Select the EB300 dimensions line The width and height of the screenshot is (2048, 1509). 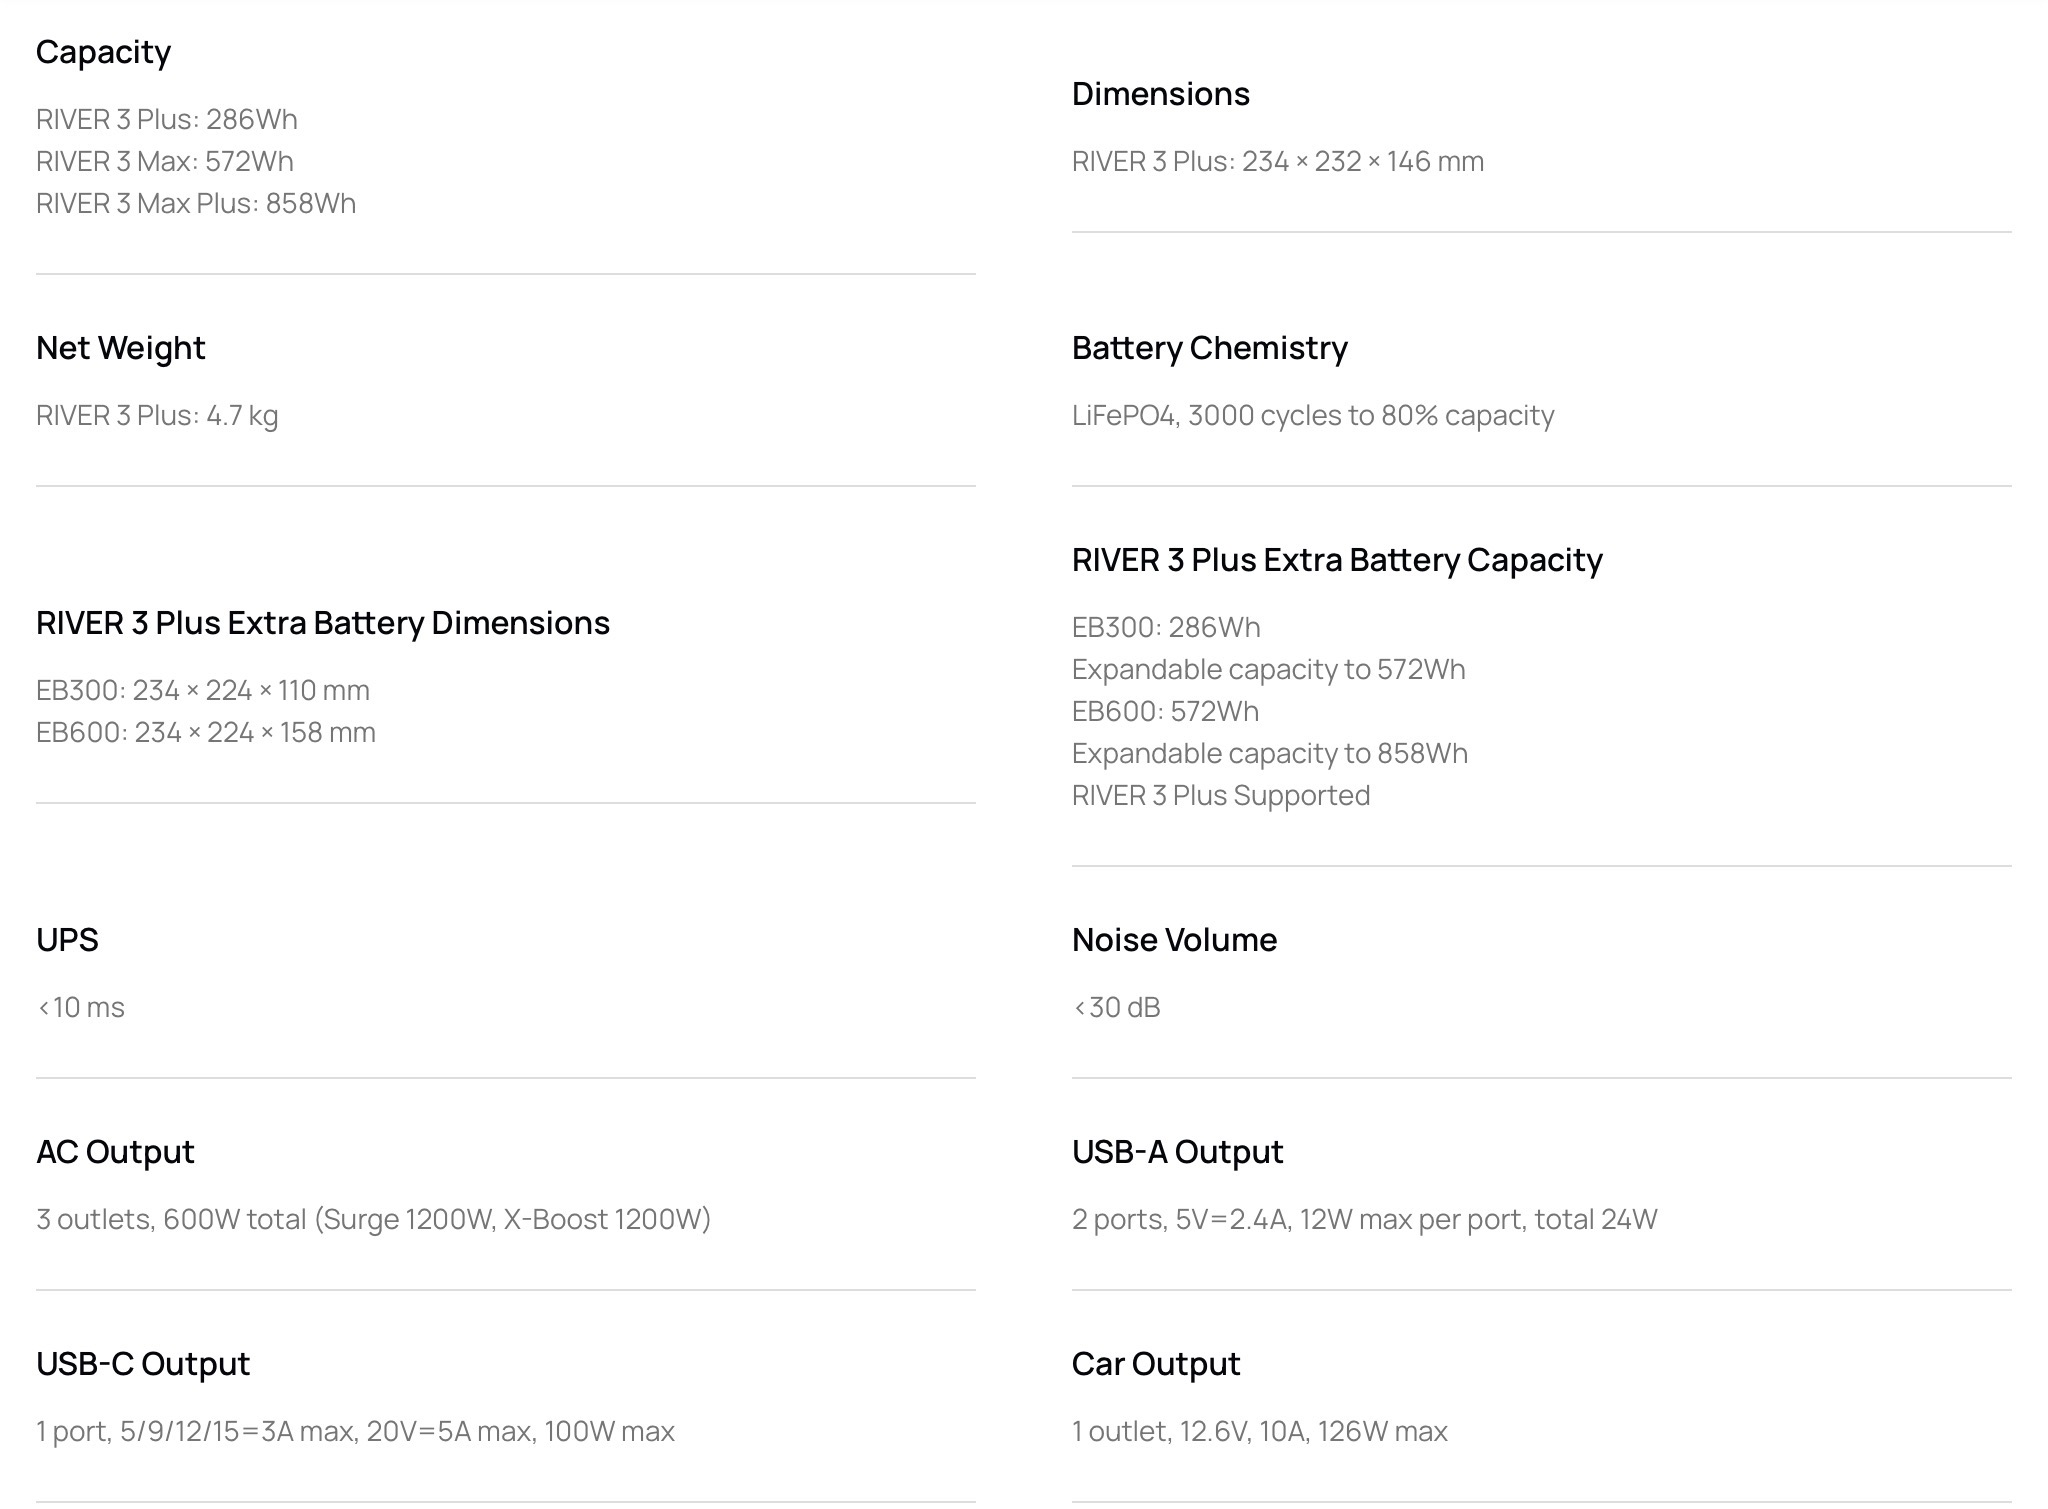coord(203,690)
